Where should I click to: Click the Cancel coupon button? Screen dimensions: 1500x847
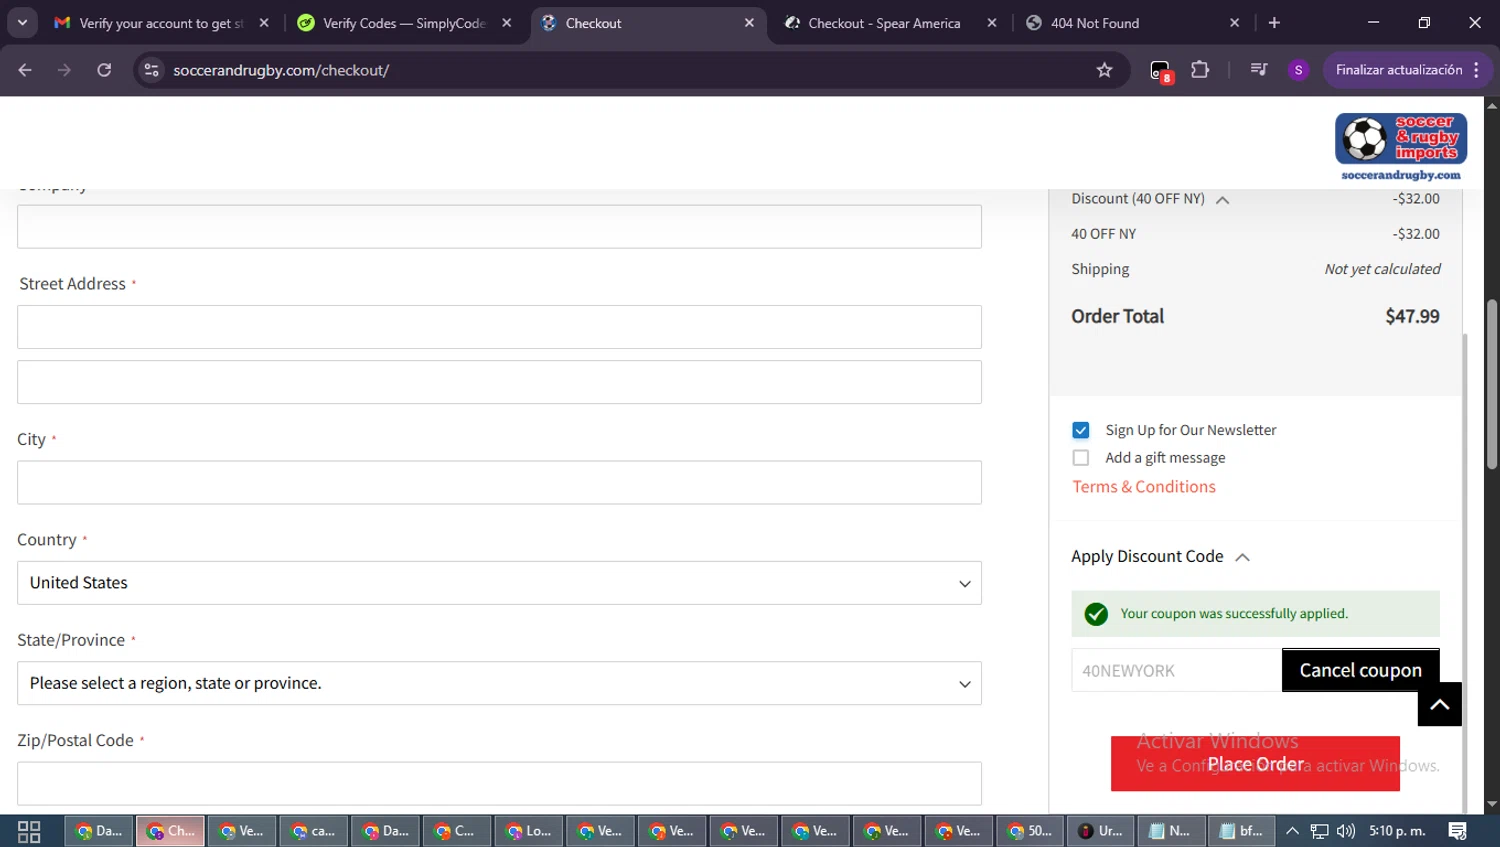pyautogui.click(x=1360, y=670)
